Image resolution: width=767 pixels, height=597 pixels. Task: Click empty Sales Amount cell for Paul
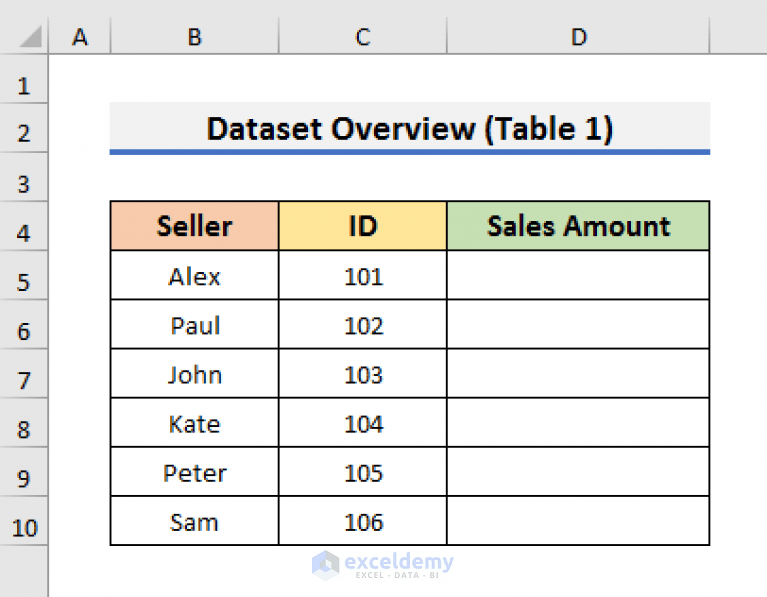point(578,324)
